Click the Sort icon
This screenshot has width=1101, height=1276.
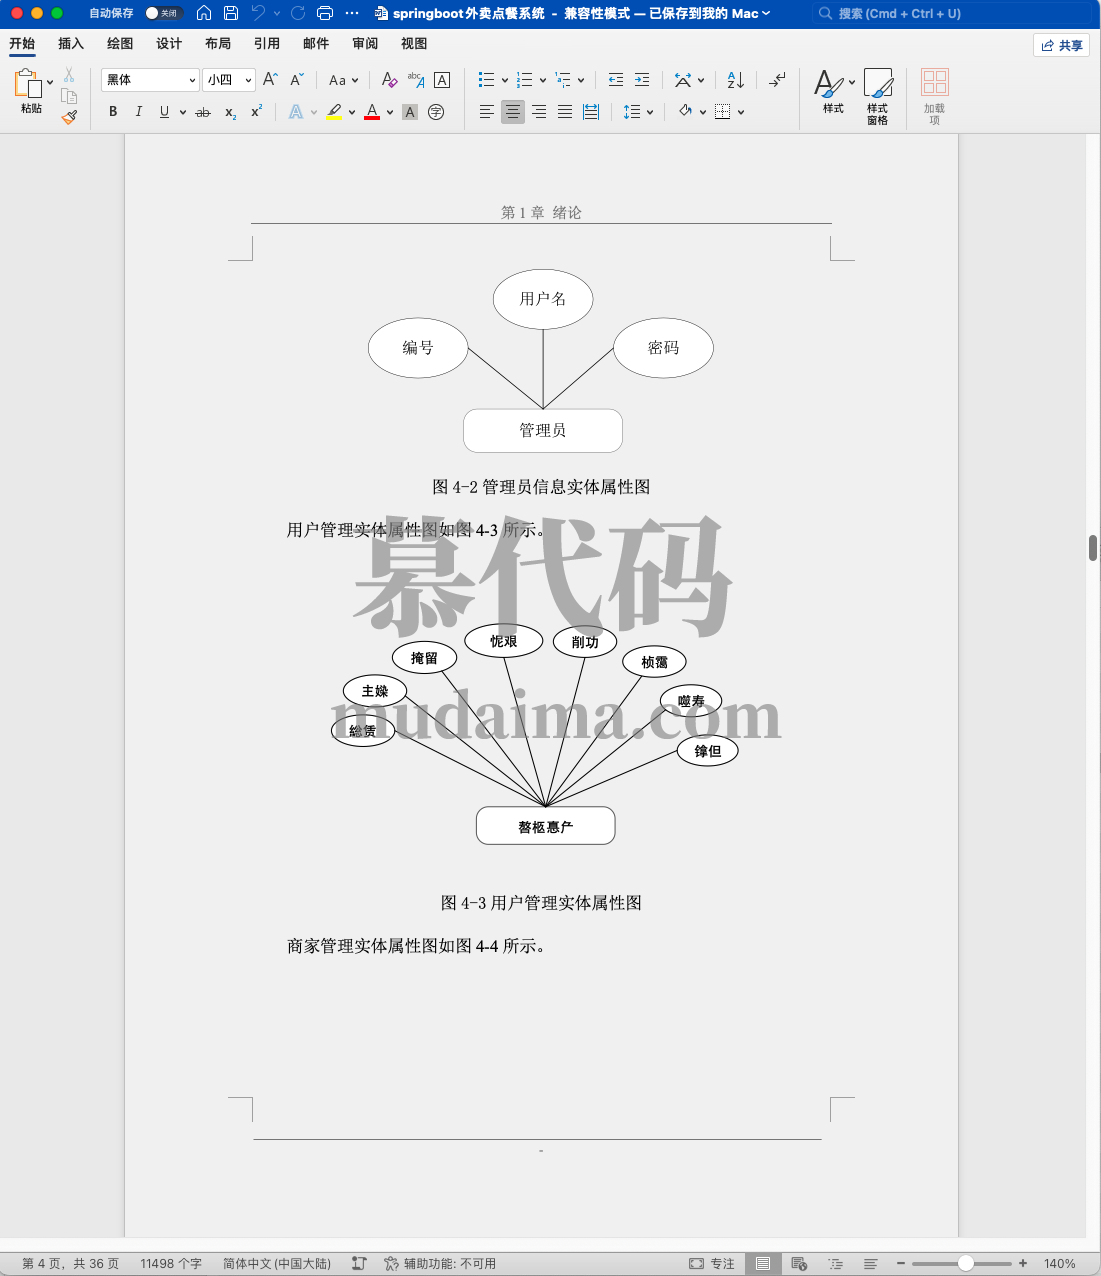tap(736, 80)
